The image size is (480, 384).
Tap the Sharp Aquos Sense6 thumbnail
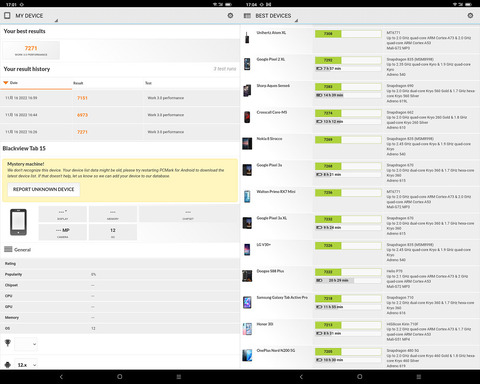[247, 91]
